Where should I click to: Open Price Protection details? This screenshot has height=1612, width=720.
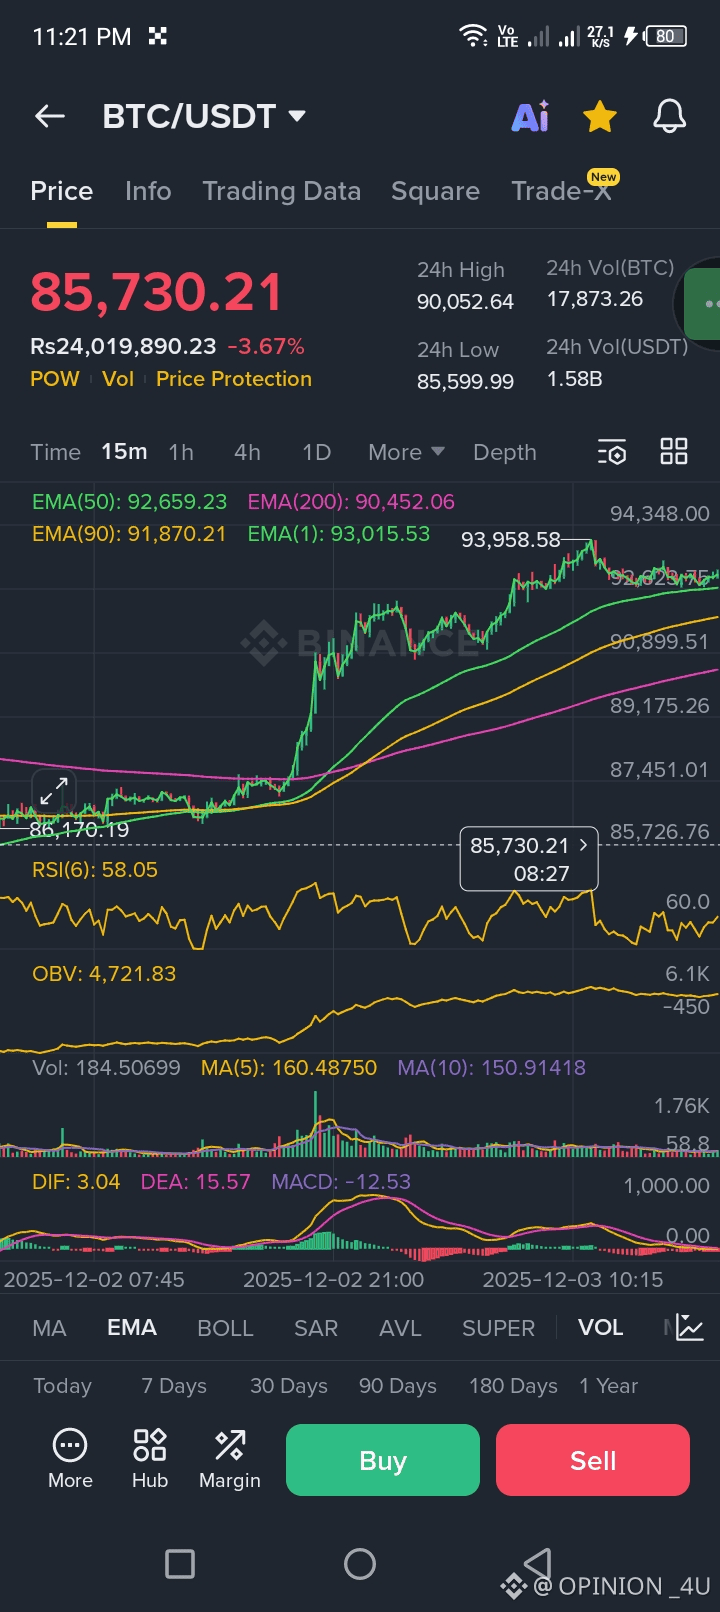click(x=234, y=379)
